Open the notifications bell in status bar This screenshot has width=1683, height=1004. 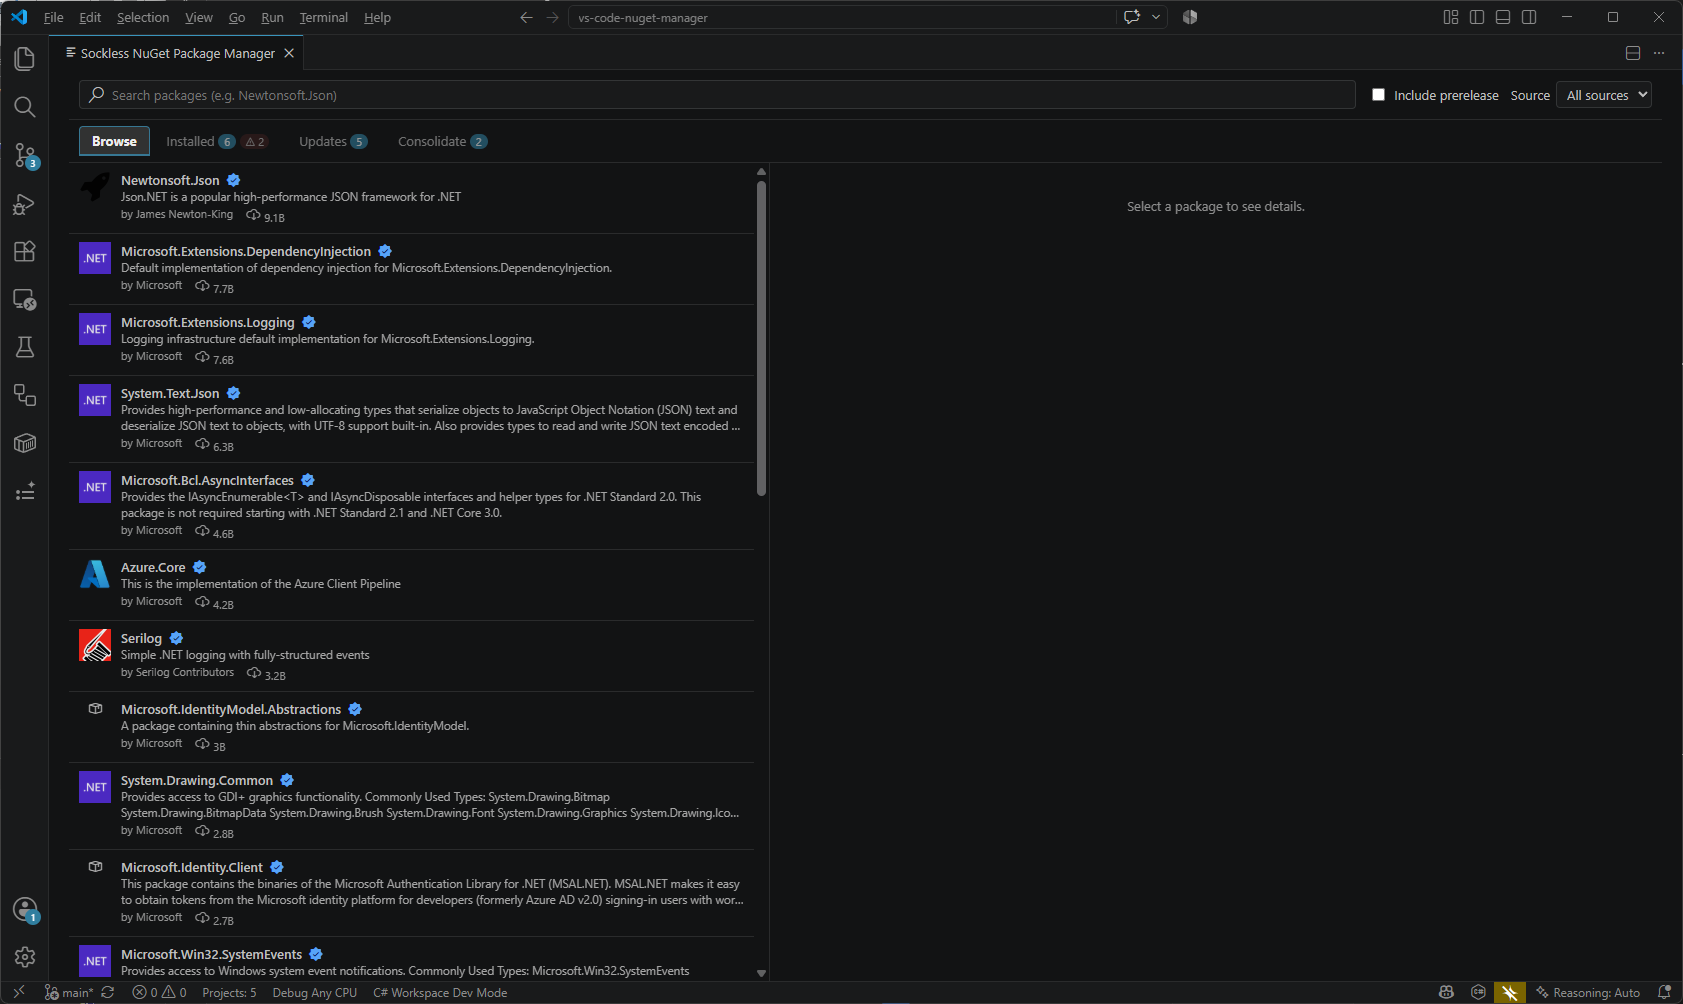coord(1664,993)
